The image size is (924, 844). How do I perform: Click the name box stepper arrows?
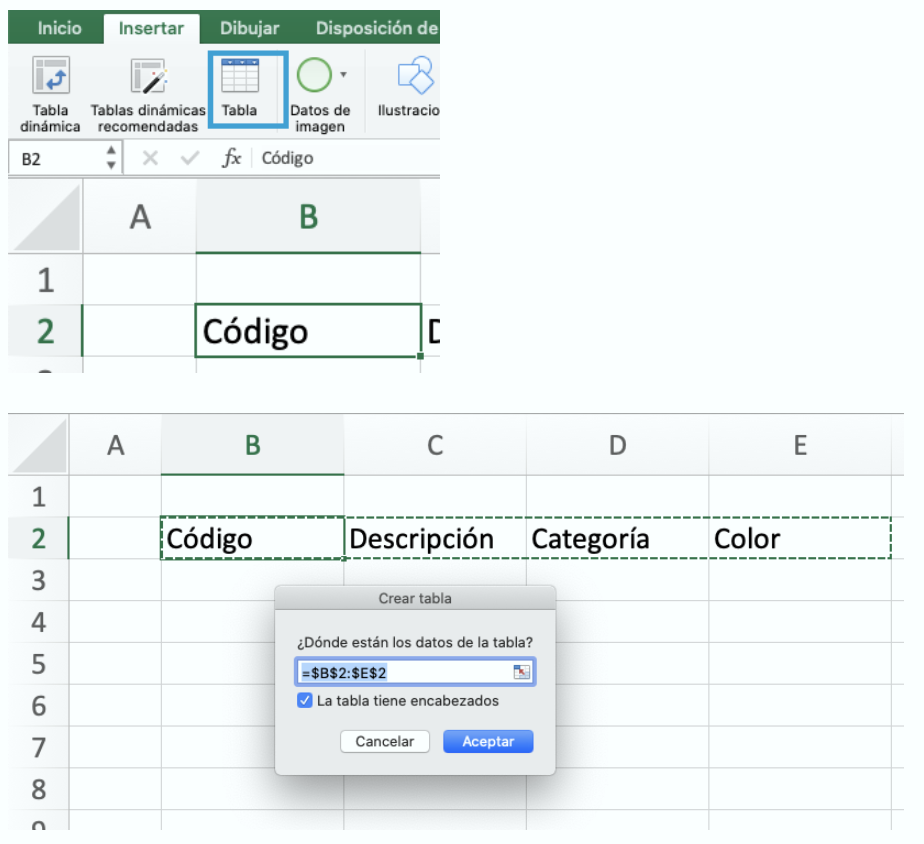[x=111, y=158]
